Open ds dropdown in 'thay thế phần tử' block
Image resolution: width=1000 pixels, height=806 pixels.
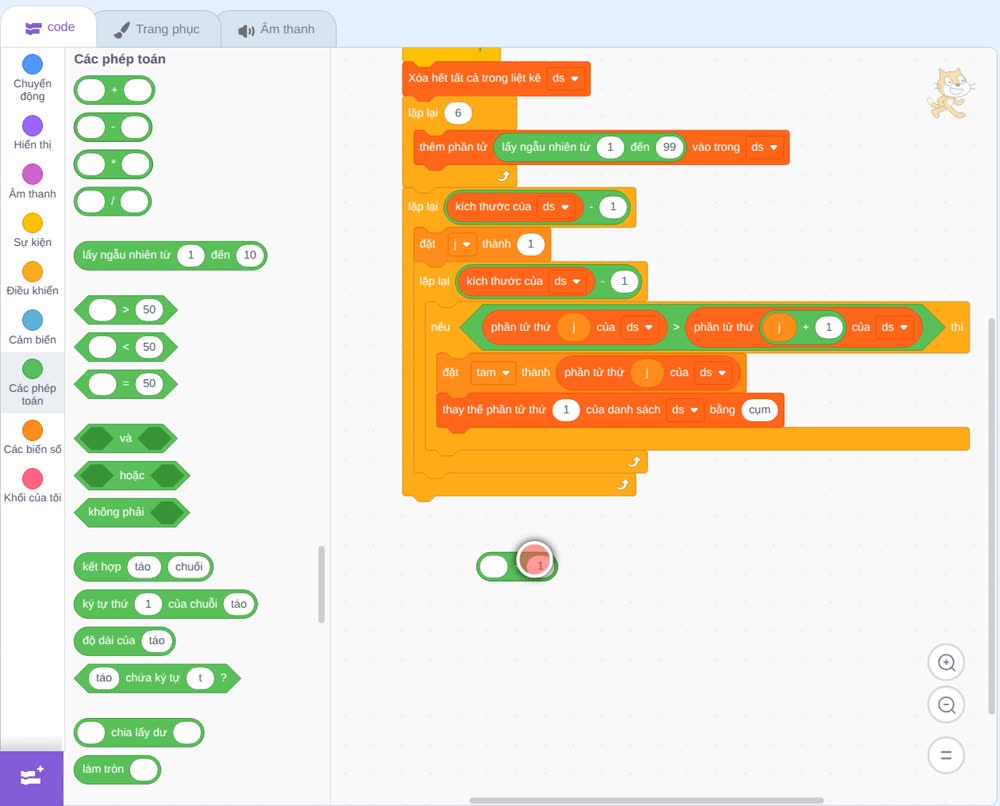684,410
